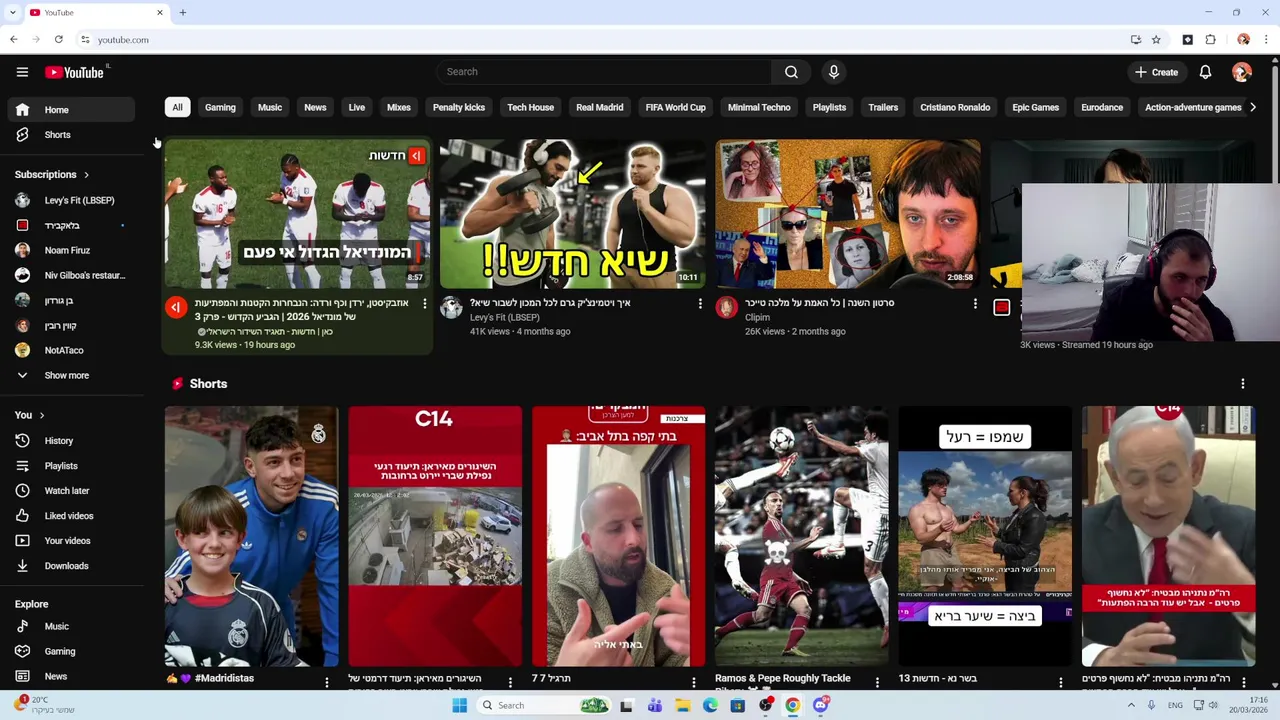Screen dimensions: 1280x720
Task: Open the C14 warehouse short thumbnail
Action: tap(435, 536)
